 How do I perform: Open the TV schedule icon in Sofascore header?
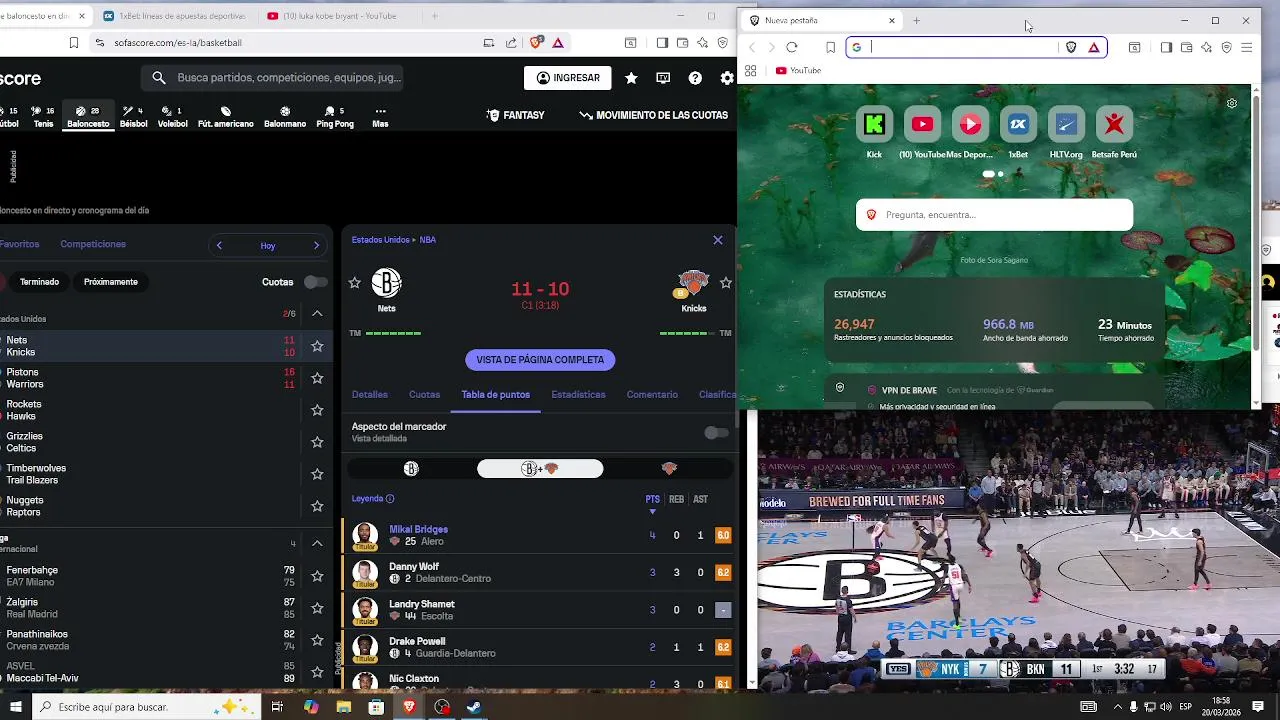click(663, 78)
